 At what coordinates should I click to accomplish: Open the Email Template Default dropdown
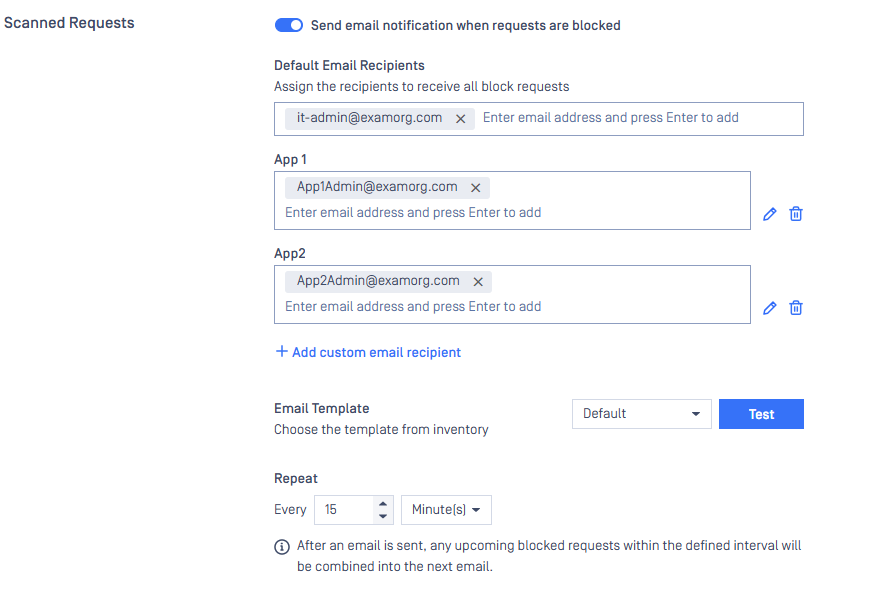coord(641,414)
